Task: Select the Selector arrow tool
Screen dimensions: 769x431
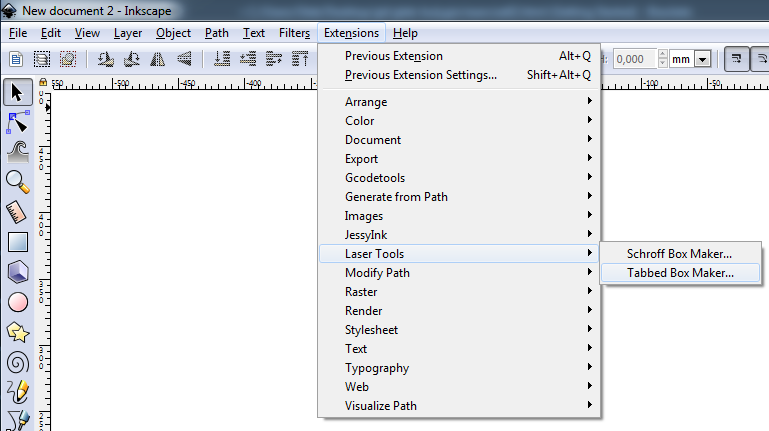Action: [x=17, y=94]
